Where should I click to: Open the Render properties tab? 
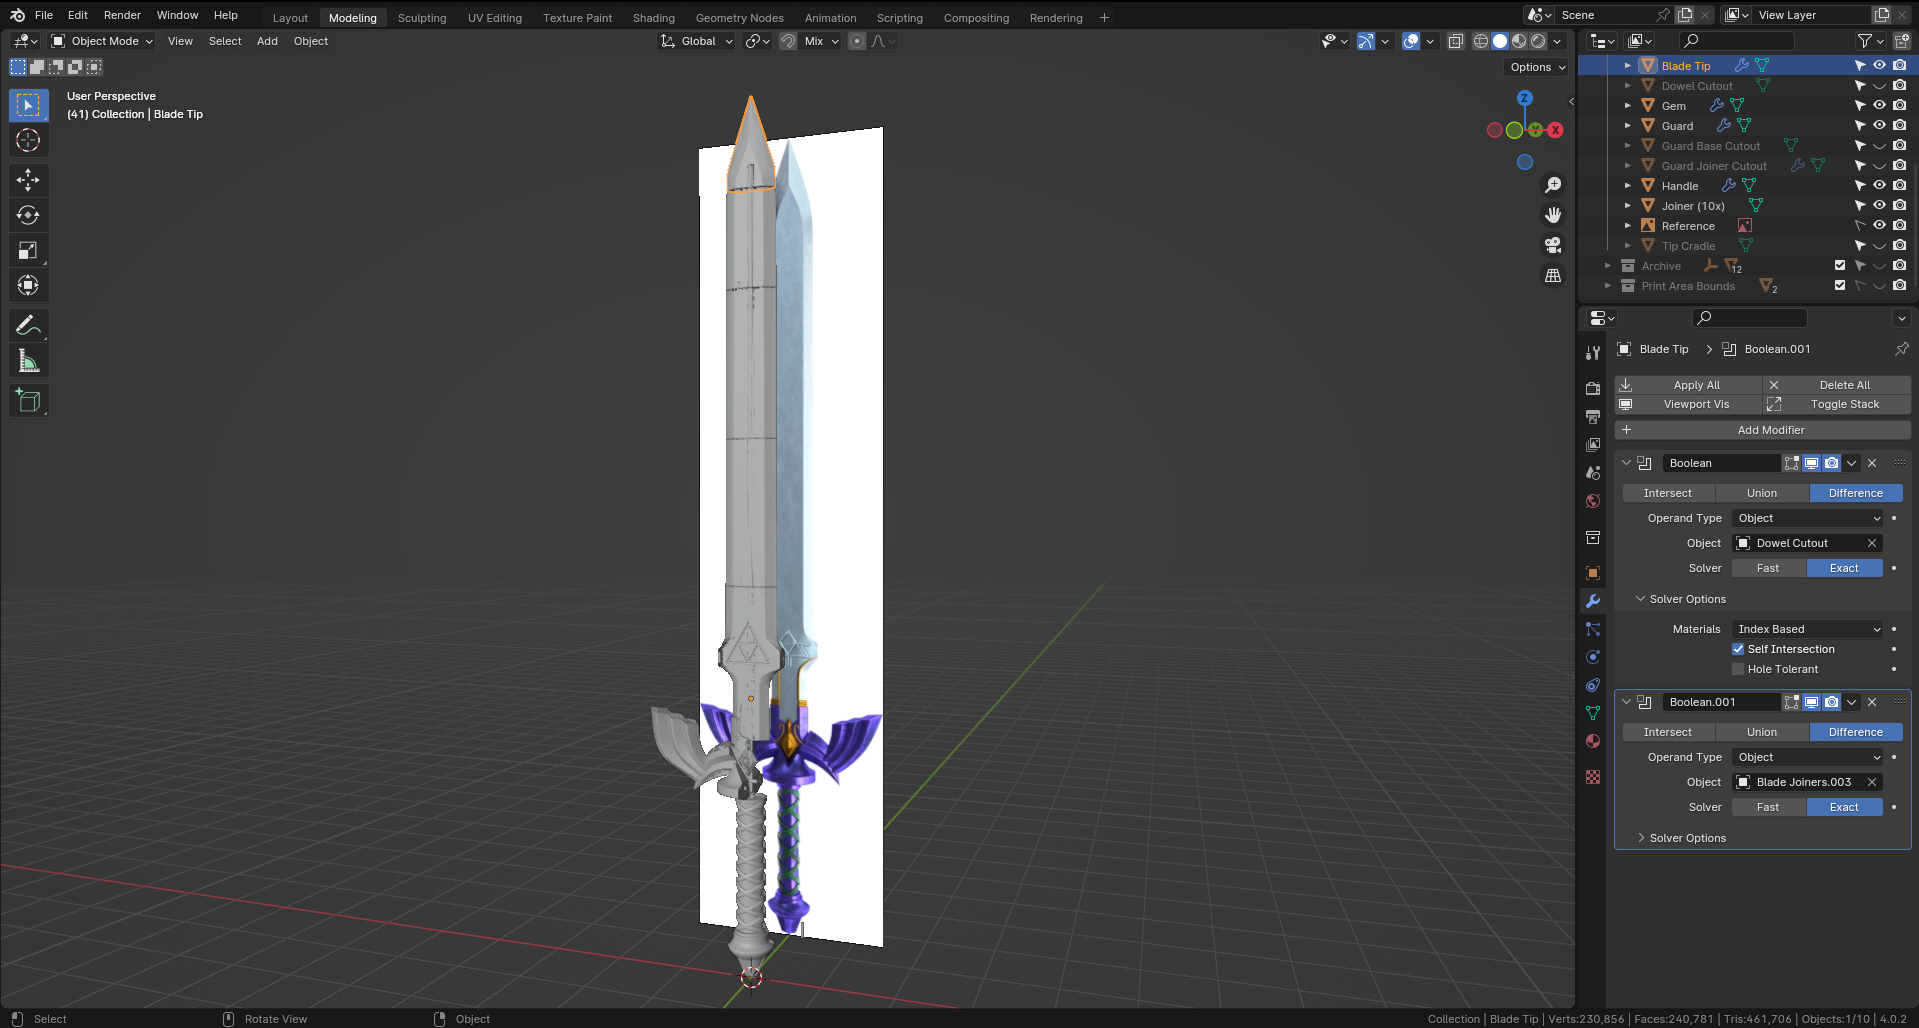(x=1592, y=388)
